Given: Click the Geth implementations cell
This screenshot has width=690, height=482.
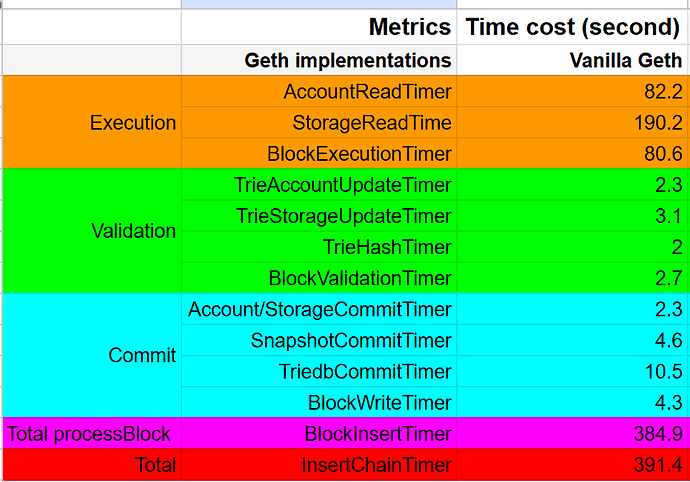Looking at the screenshot, I should pos(319,60).
